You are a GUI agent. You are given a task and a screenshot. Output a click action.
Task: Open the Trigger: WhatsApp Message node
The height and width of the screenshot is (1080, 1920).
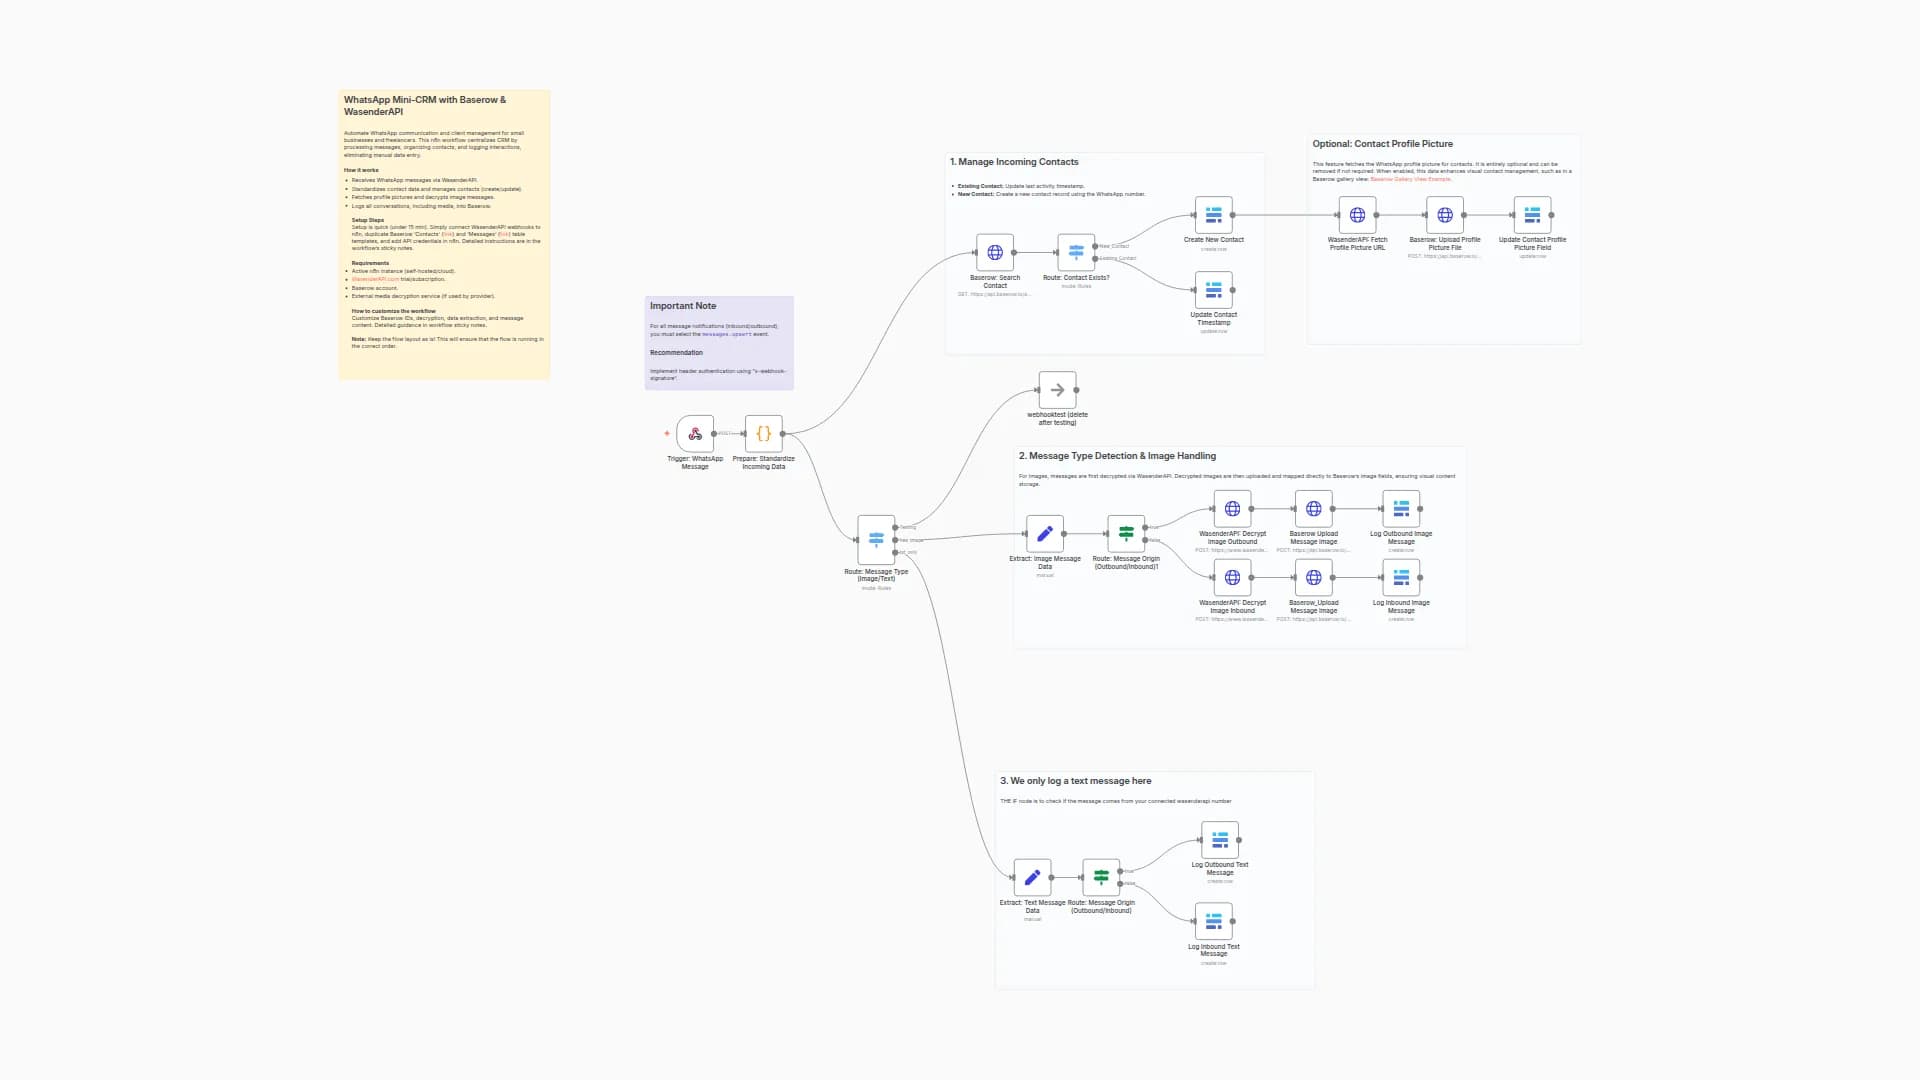[x=695, y=434]
